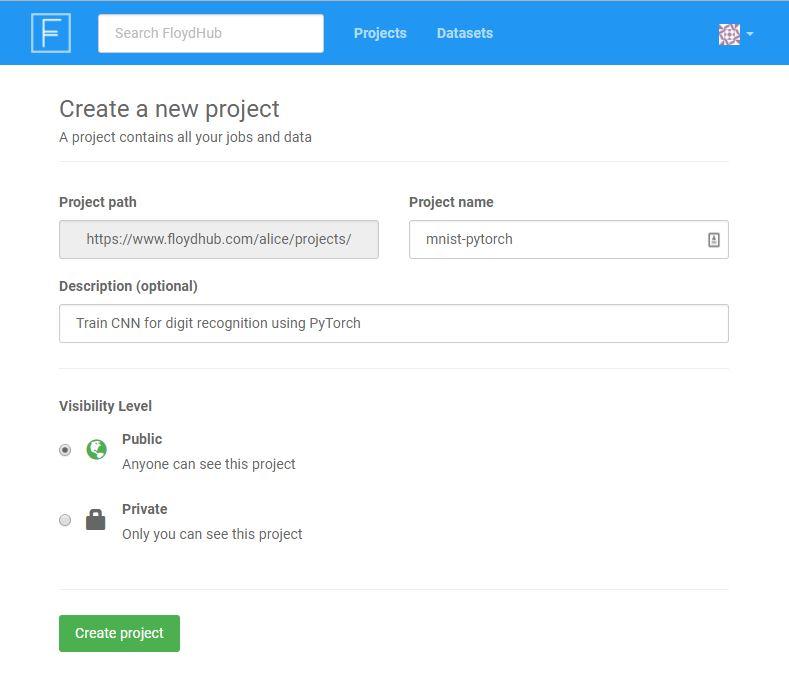The height and width of the screenshot is (693, 789).
Task: Expand the user account dropdown arrow
Action: pyautogui.click(x=750, y=34)
